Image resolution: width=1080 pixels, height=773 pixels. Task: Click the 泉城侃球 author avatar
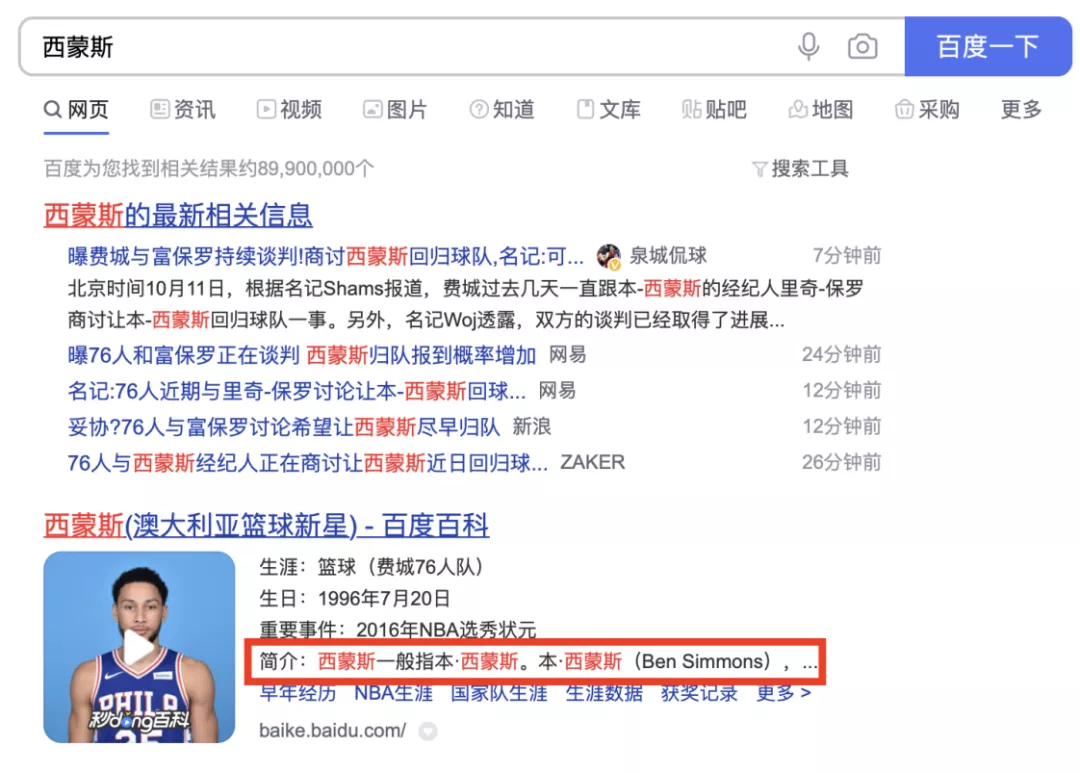pyautogui.click(x=609, y=256)
